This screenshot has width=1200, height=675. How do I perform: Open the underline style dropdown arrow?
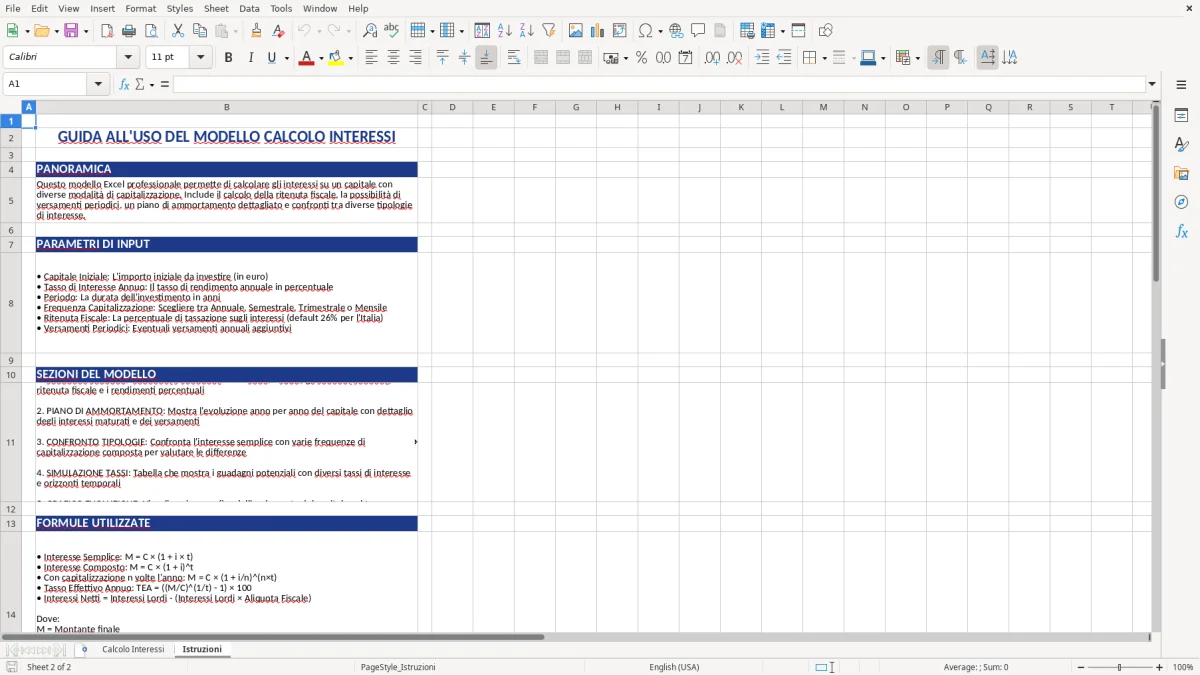click(287, 58)
